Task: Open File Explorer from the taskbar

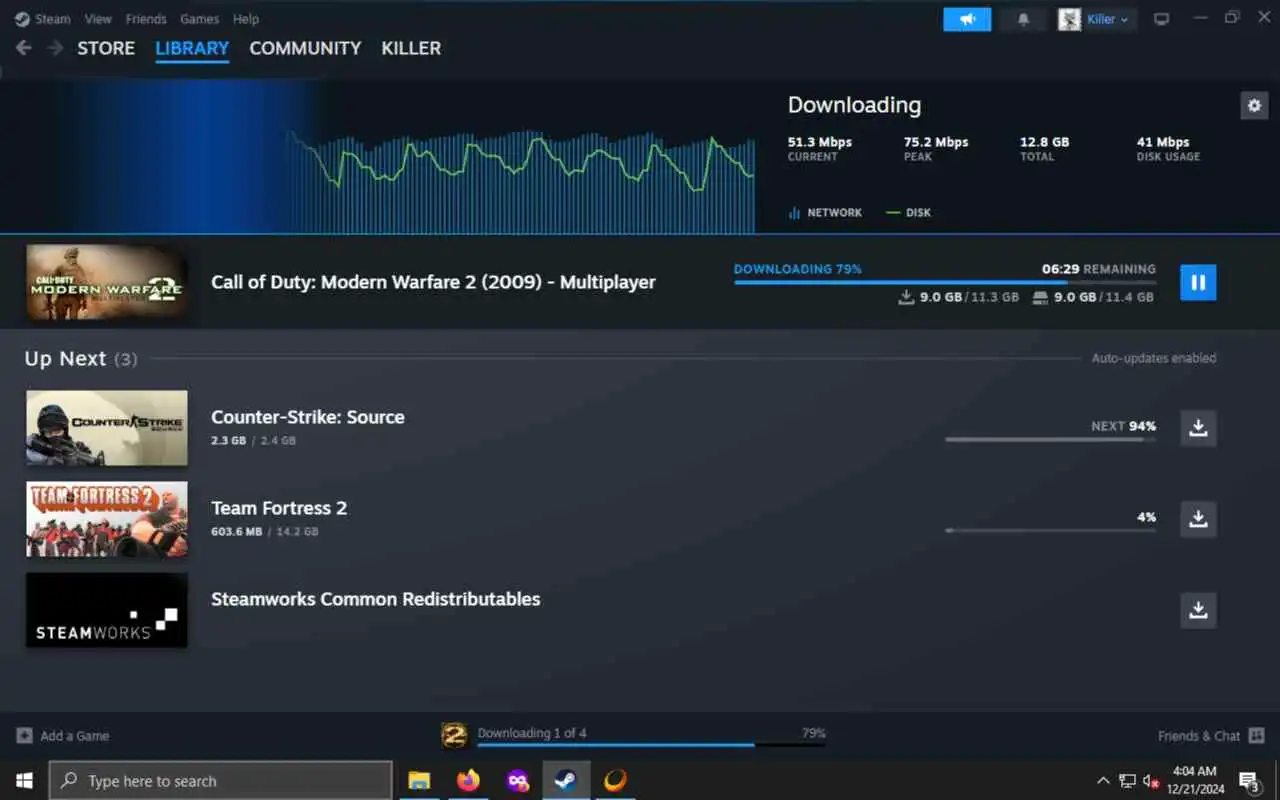Action: click(x=419, y=780)
